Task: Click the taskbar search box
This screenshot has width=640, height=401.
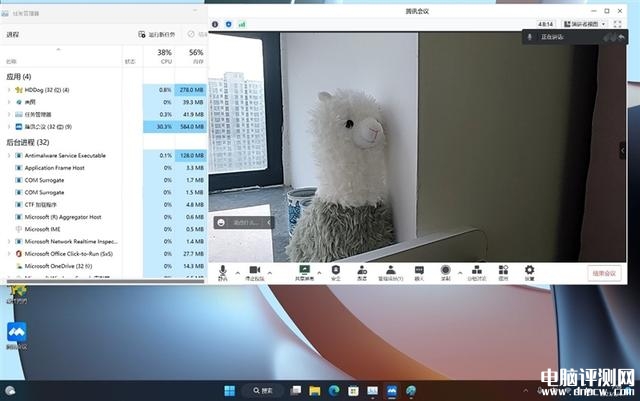Action: 263,391
